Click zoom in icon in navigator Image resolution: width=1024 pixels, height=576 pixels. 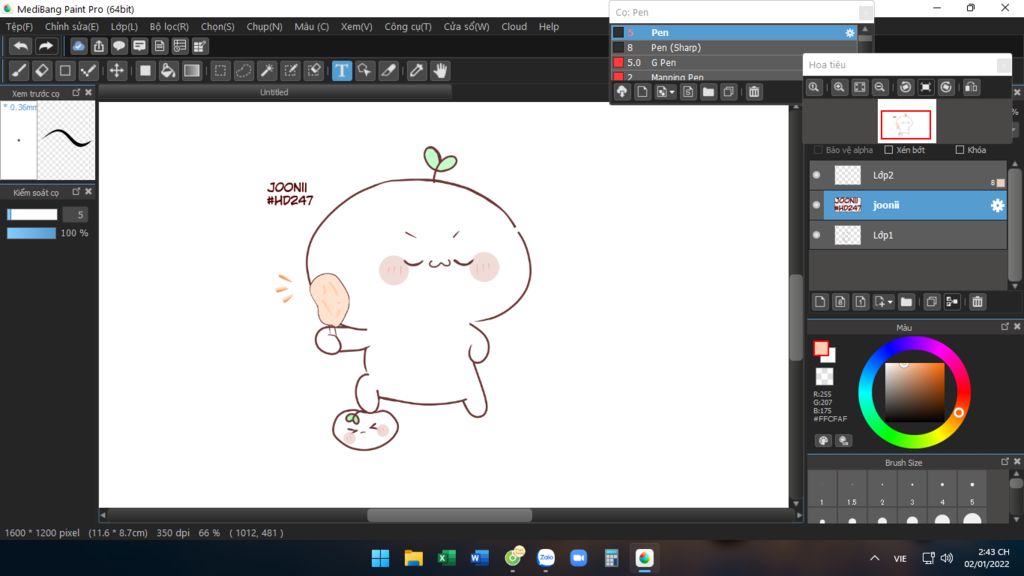click(839, 87)
